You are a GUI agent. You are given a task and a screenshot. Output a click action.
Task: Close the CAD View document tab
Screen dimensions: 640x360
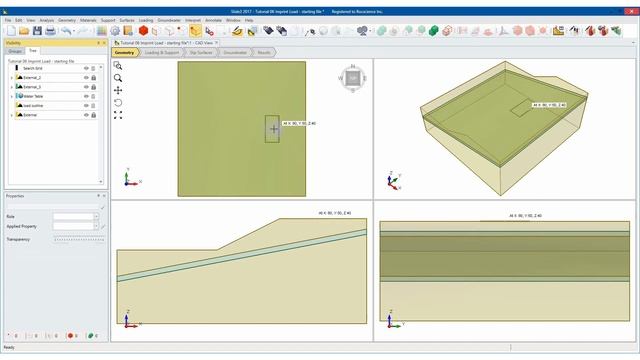click(x=217, y=42)
